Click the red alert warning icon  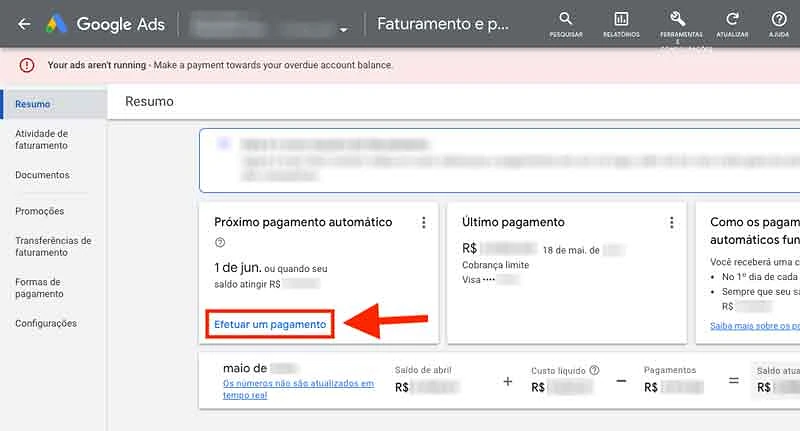pyautogui.click(x=27, y=65)
